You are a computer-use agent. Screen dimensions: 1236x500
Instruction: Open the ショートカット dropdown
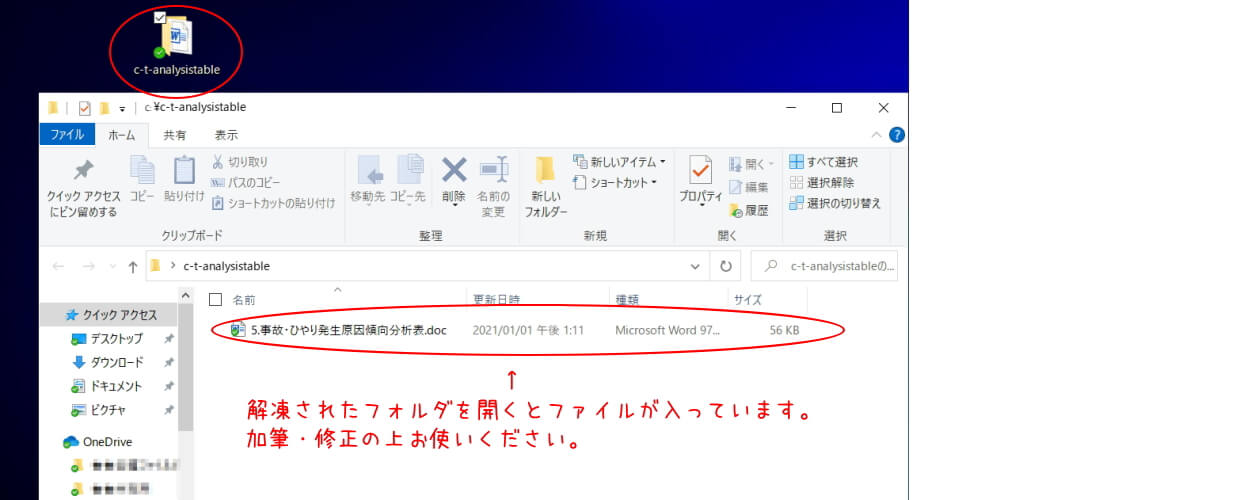[x=615, y=182]
